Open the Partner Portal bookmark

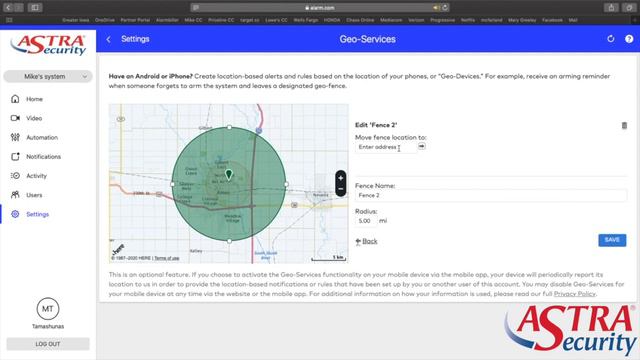pos(135,20)
